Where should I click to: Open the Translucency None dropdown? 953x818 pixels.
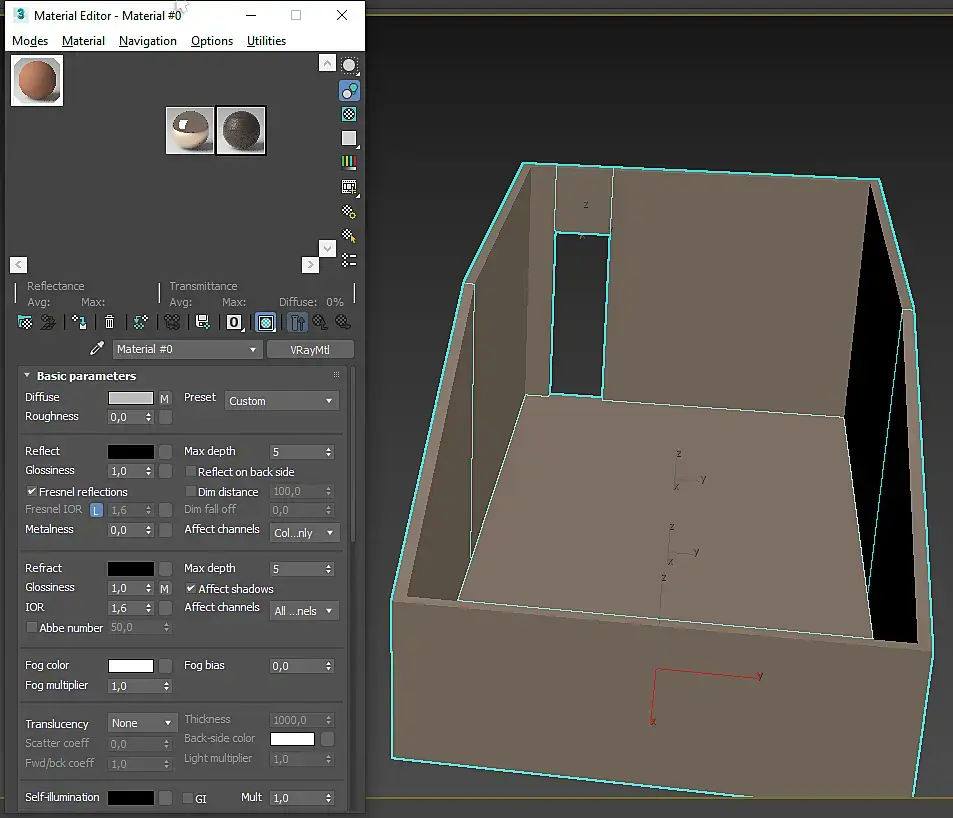(142, 723)
